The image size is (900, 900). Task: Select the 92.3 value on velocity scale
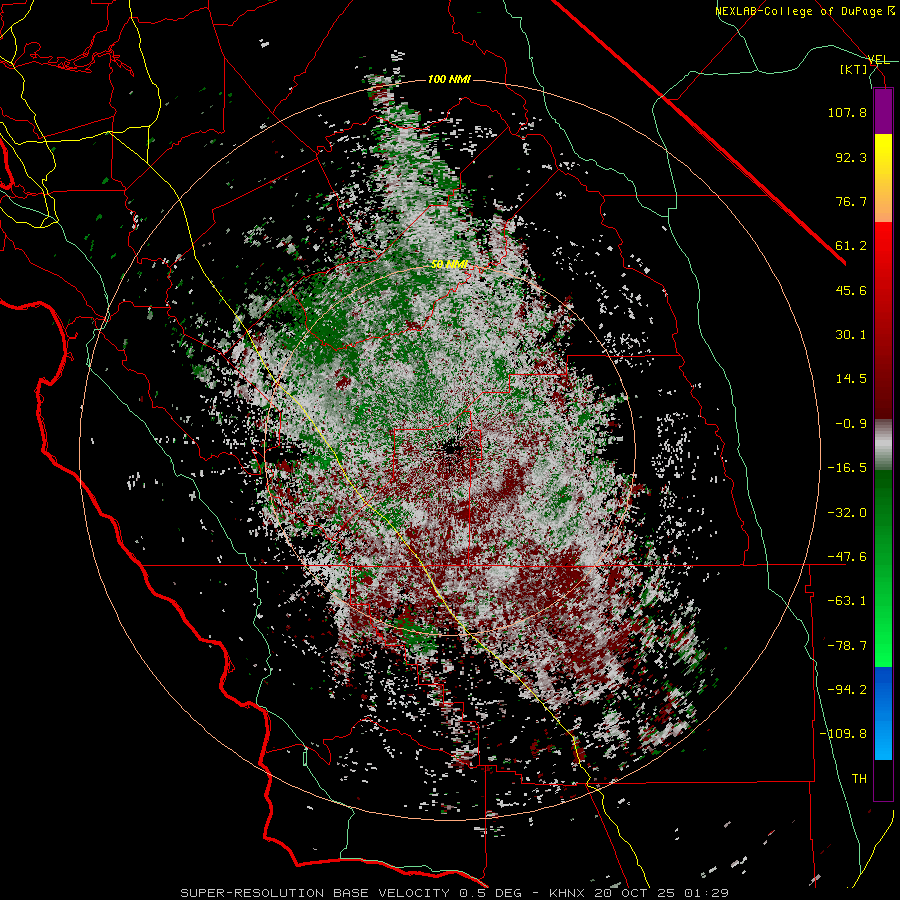pos(851,157)
